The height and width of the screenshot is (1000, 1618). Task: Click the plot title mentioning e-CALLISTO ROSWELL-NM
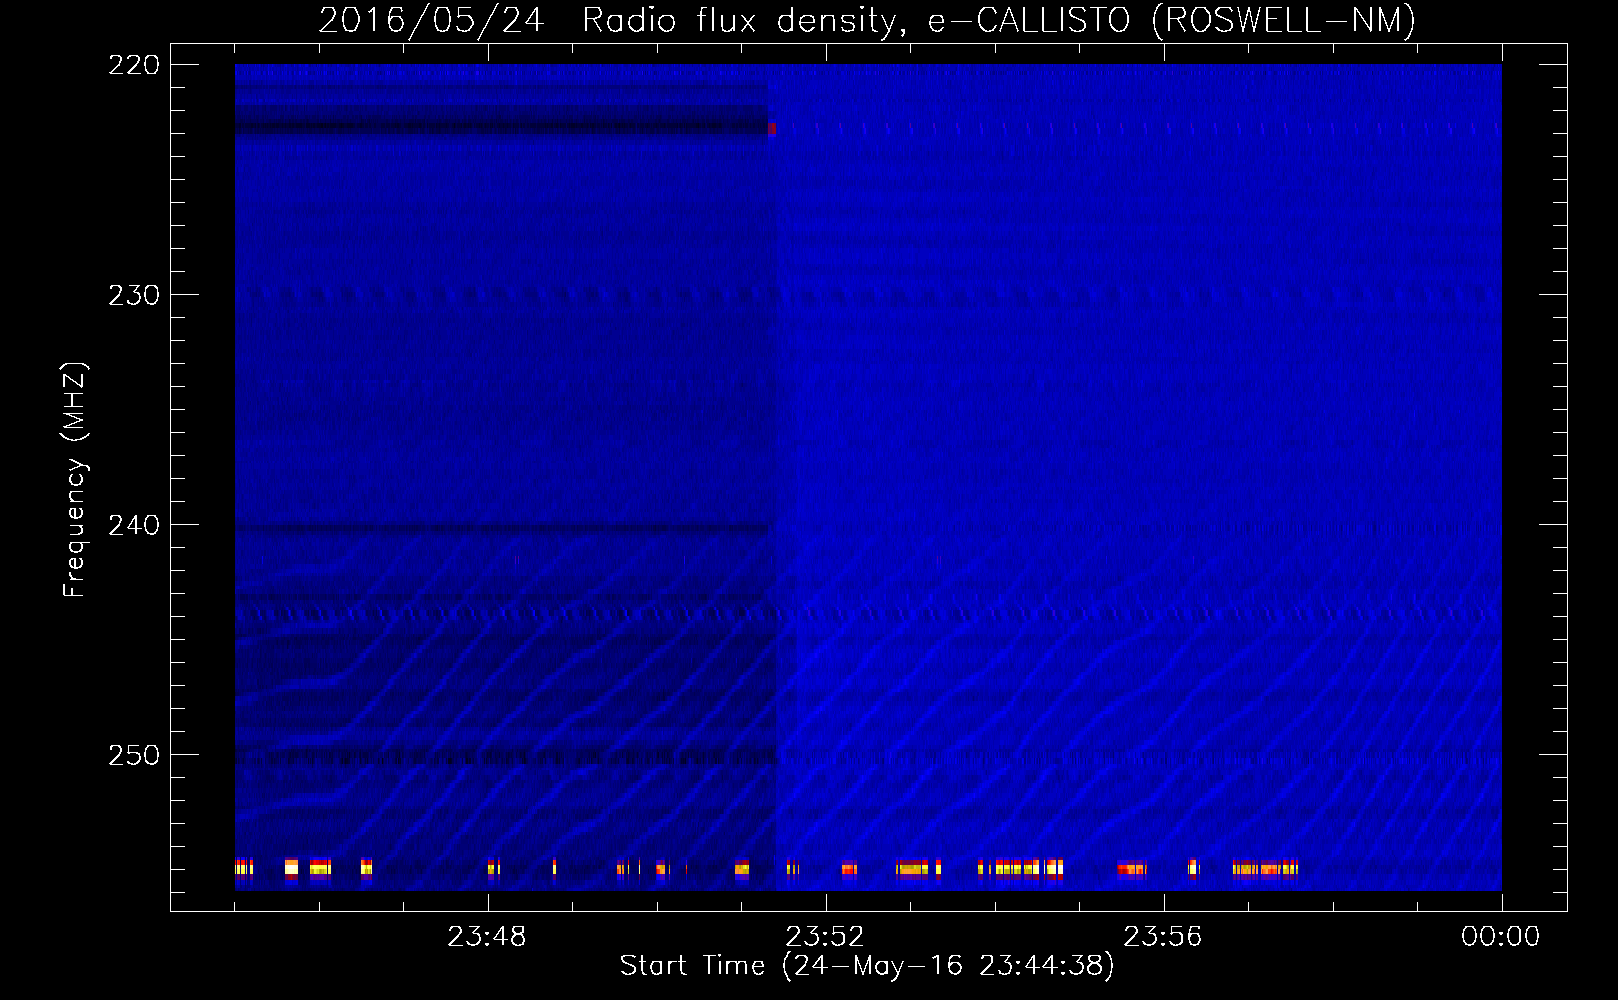867,20
